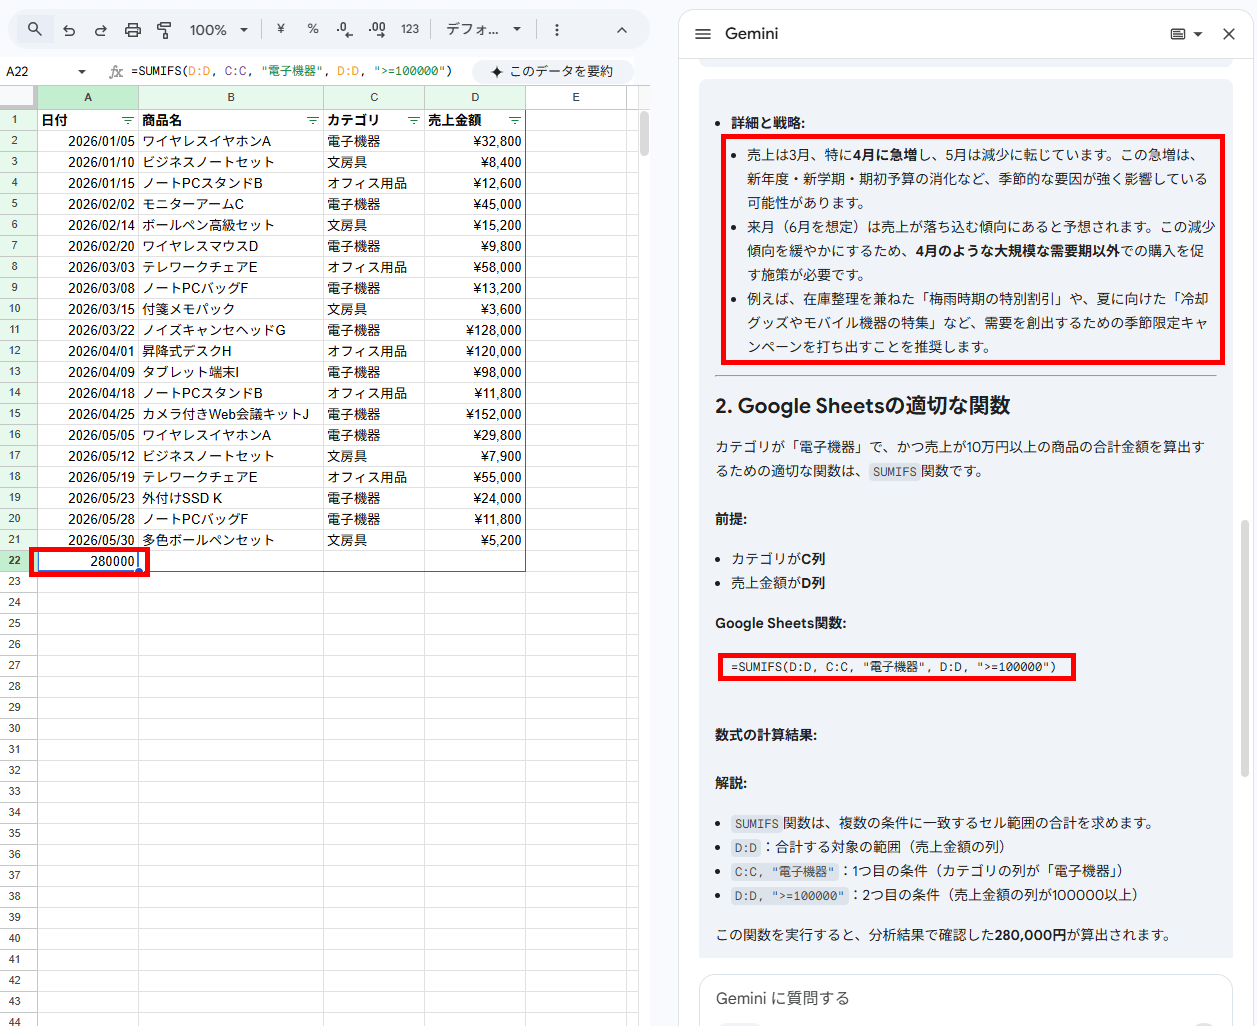Print the spreadsheet
Screen dimensions: 1257x1026
133,30
